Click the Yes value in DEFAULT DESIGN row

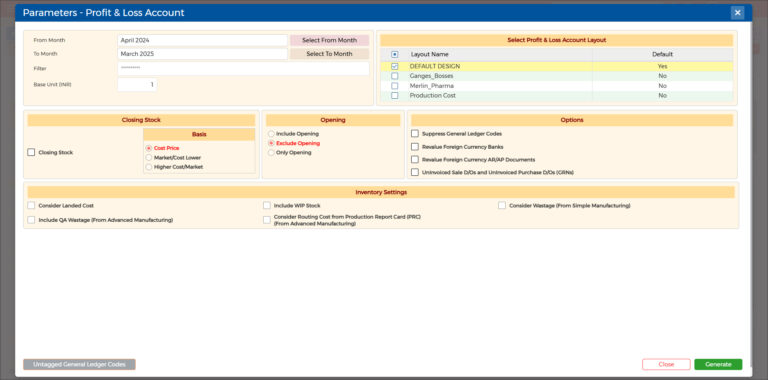(662, 66)
